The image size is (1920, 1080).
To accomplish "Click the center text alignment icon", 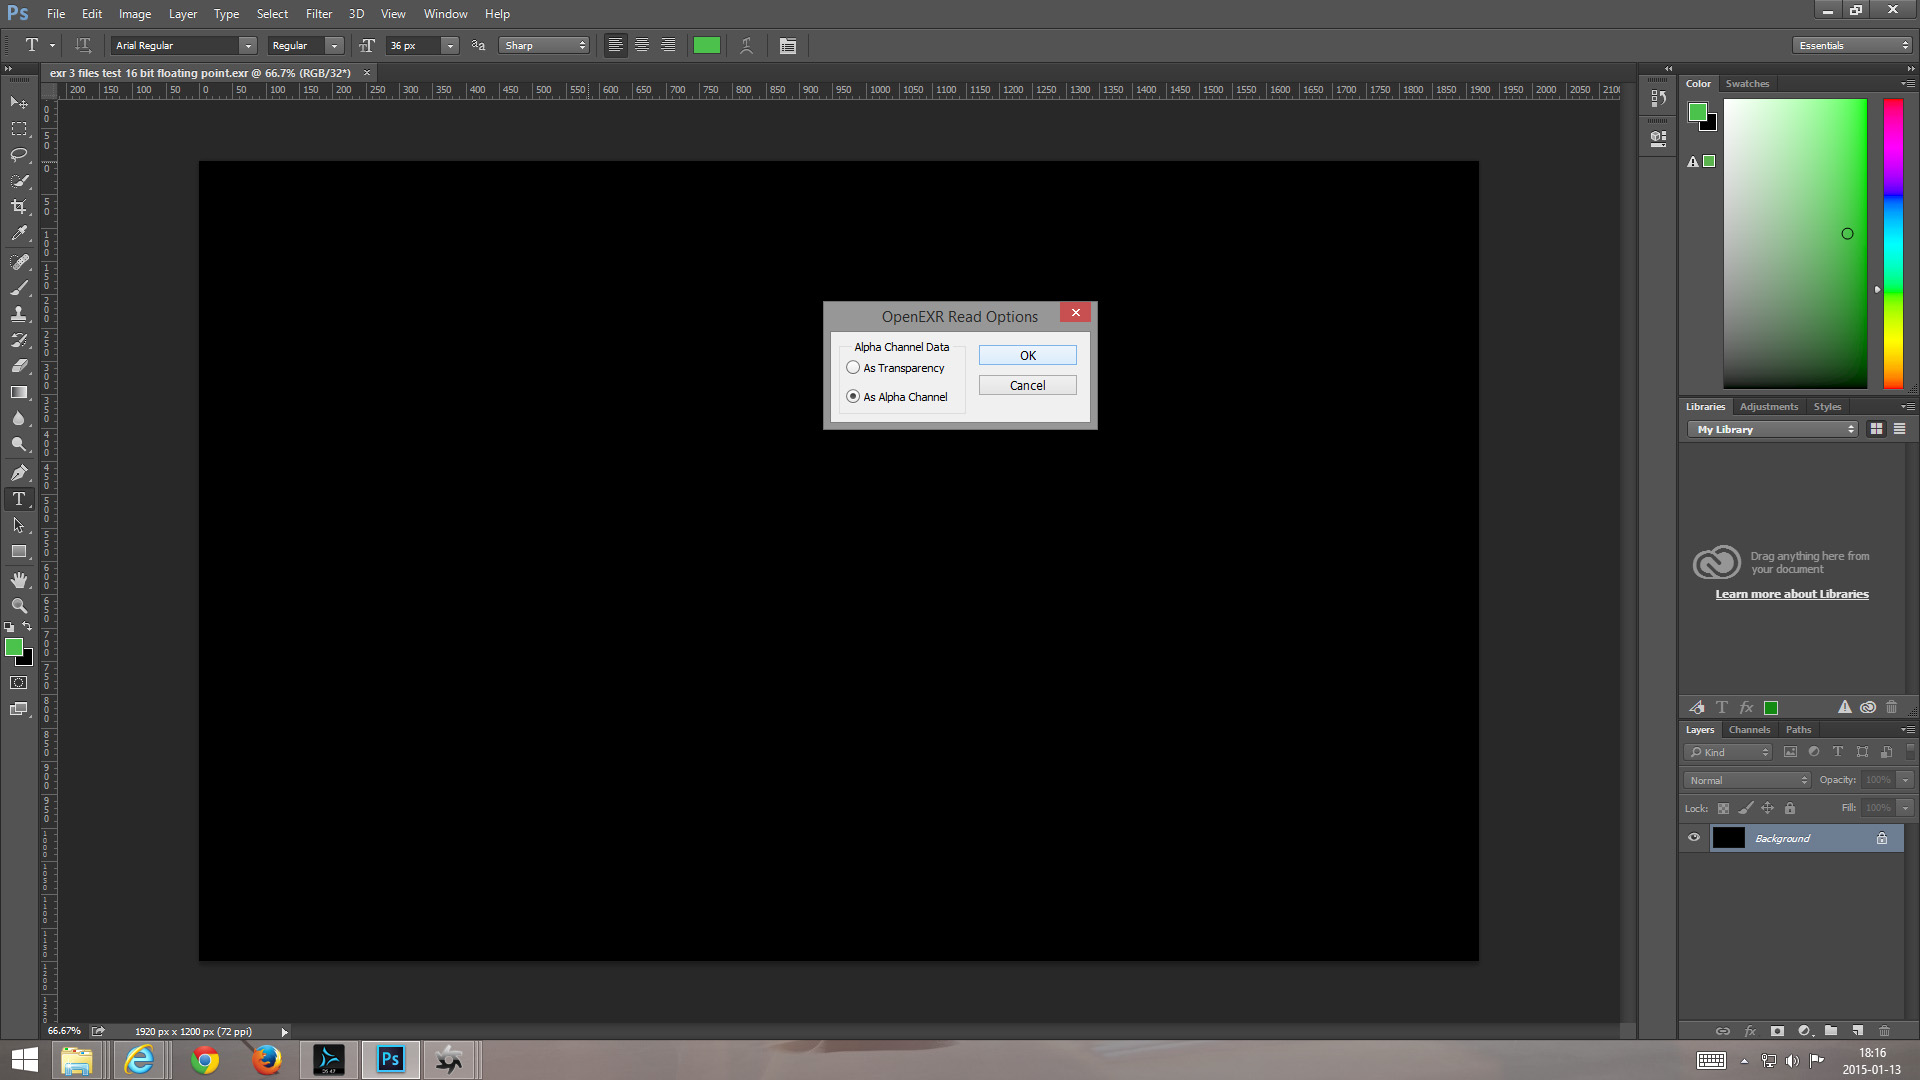I will coord(642,46).
